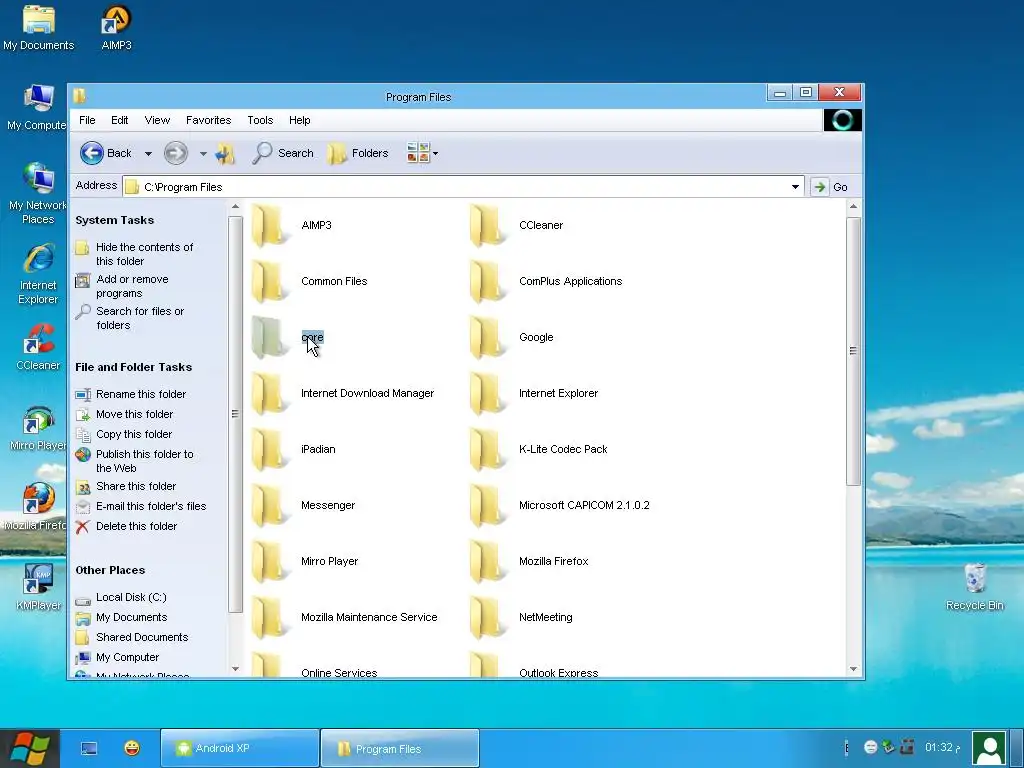The image size is (1024, 768).
Task: Click Copy this folder task
Action: click(x=134, y=434)
